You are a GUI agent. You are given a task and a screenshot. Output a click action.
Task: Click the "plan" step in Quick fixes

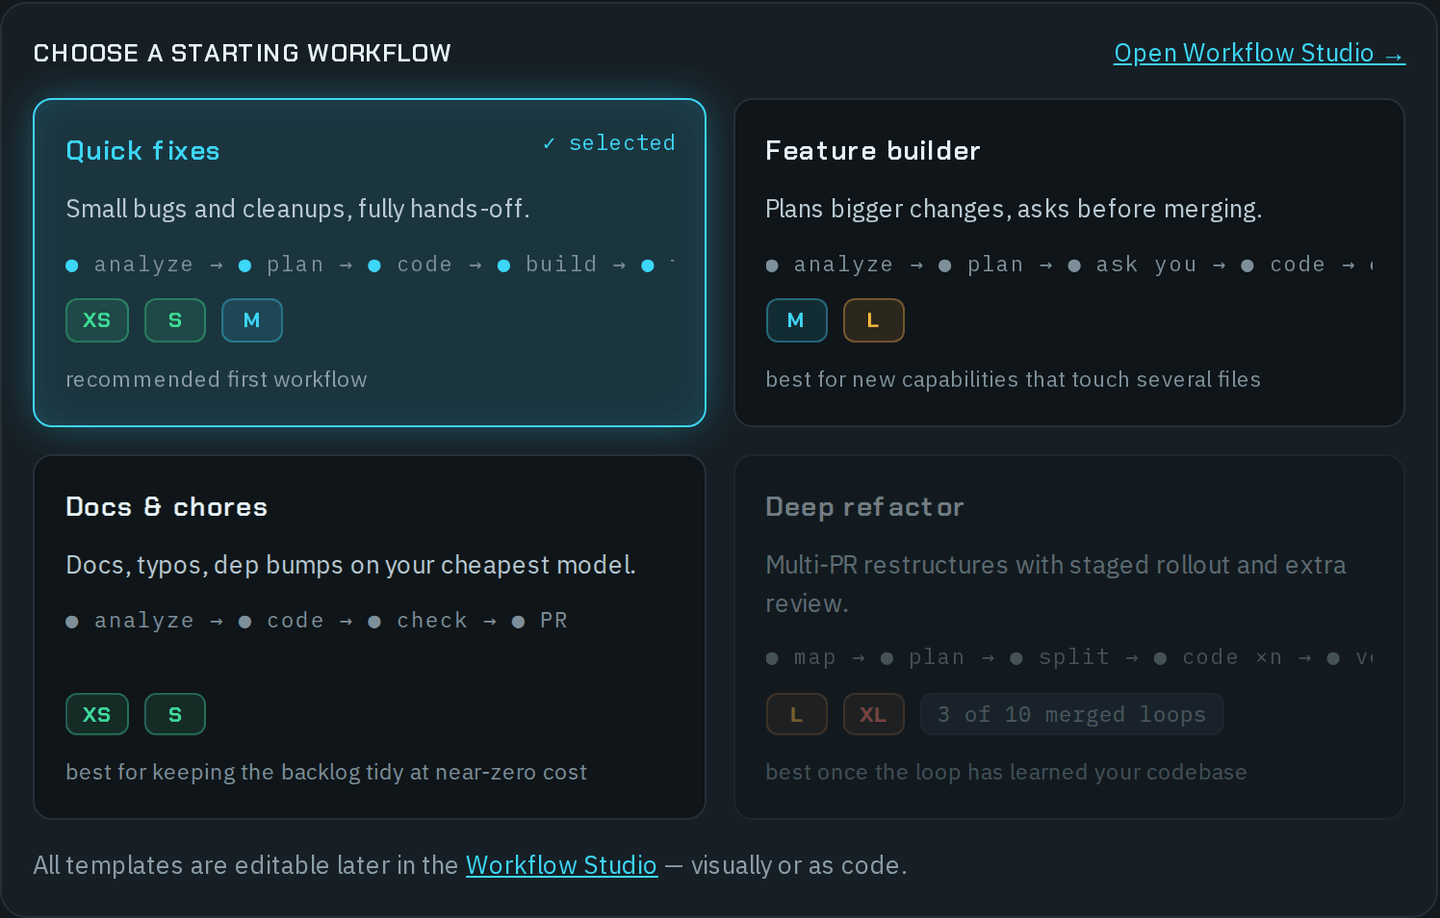coord(282,265)
